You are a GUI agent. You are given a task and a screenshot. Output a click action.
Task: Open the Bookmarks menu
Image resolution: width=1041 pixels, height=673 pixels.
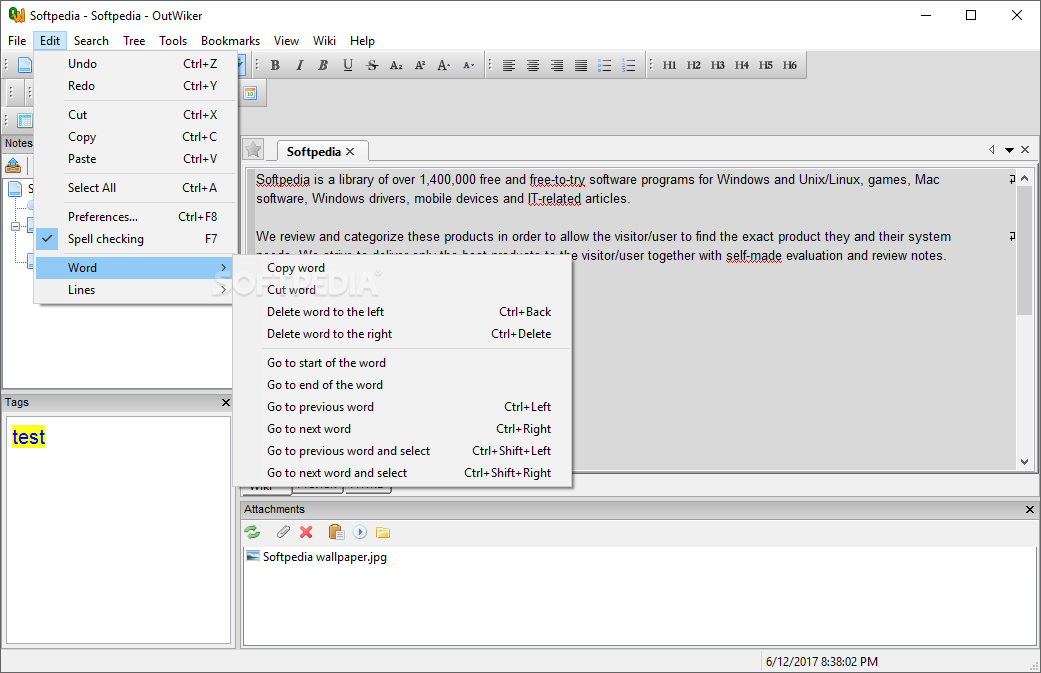pos(230,40)
